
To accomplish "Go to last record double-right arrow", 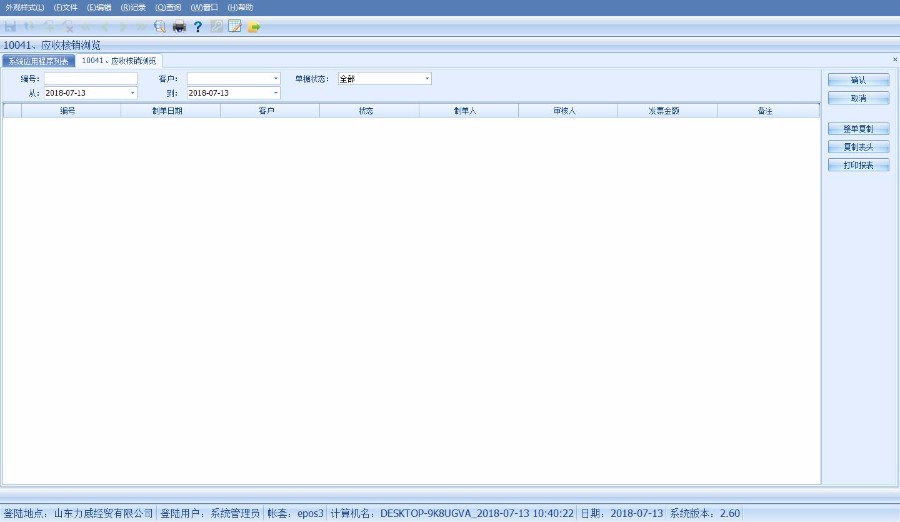I will (x=141, y=26).
